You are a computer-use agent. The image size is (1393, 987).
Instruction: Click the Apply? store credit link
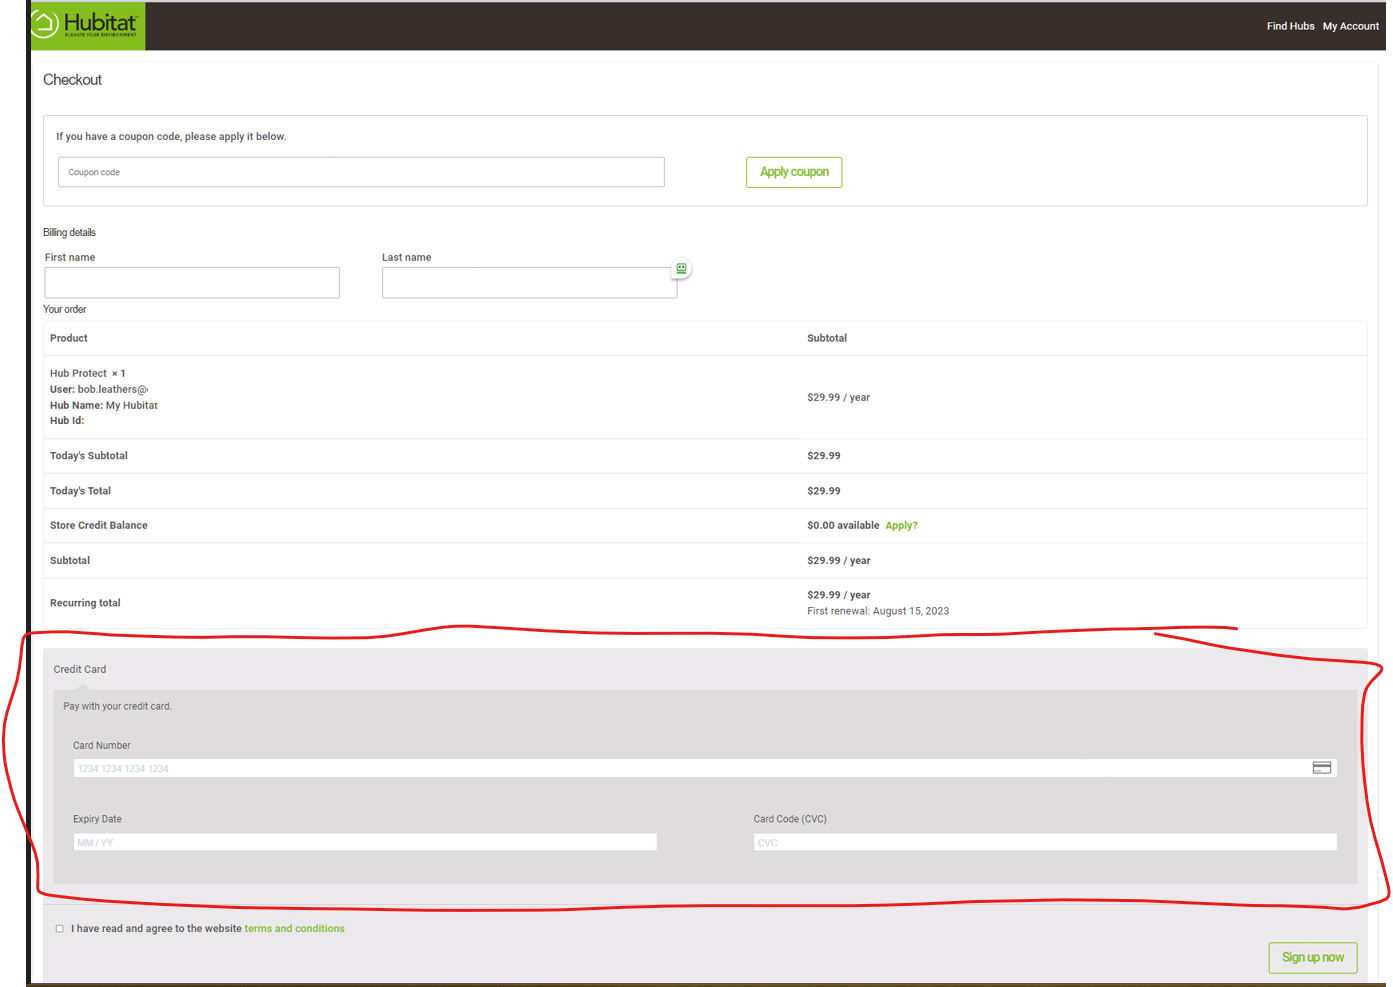coord(901,526)
